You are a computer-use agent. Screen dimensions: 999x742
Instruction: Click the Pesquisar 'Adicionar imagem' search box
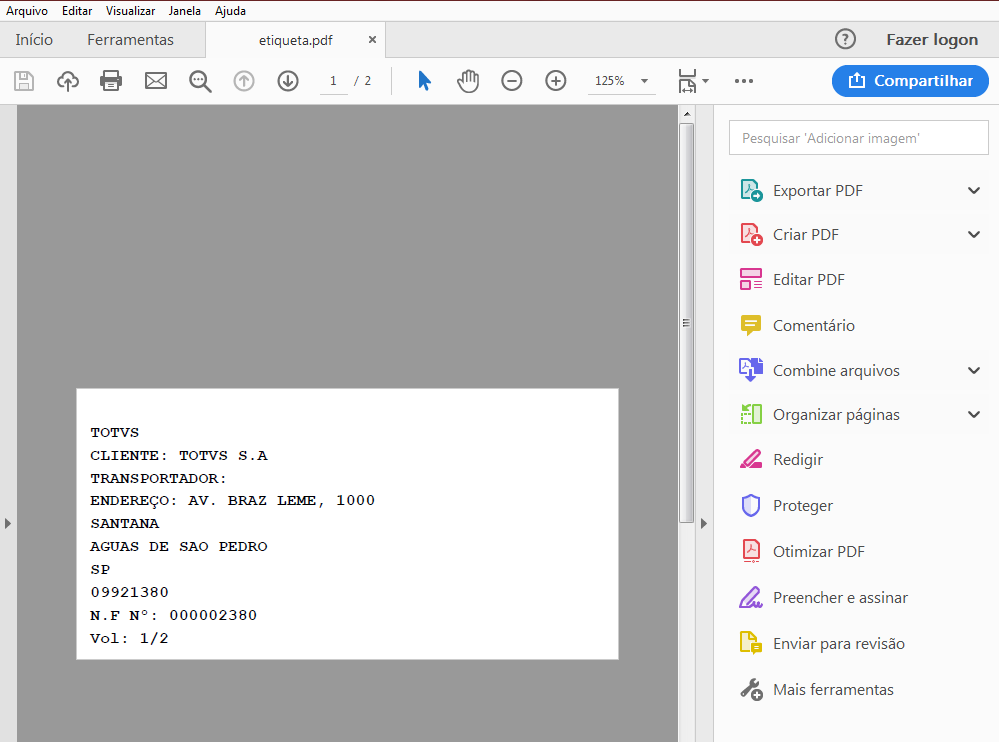pyautogui.click(x=858, y=138)
